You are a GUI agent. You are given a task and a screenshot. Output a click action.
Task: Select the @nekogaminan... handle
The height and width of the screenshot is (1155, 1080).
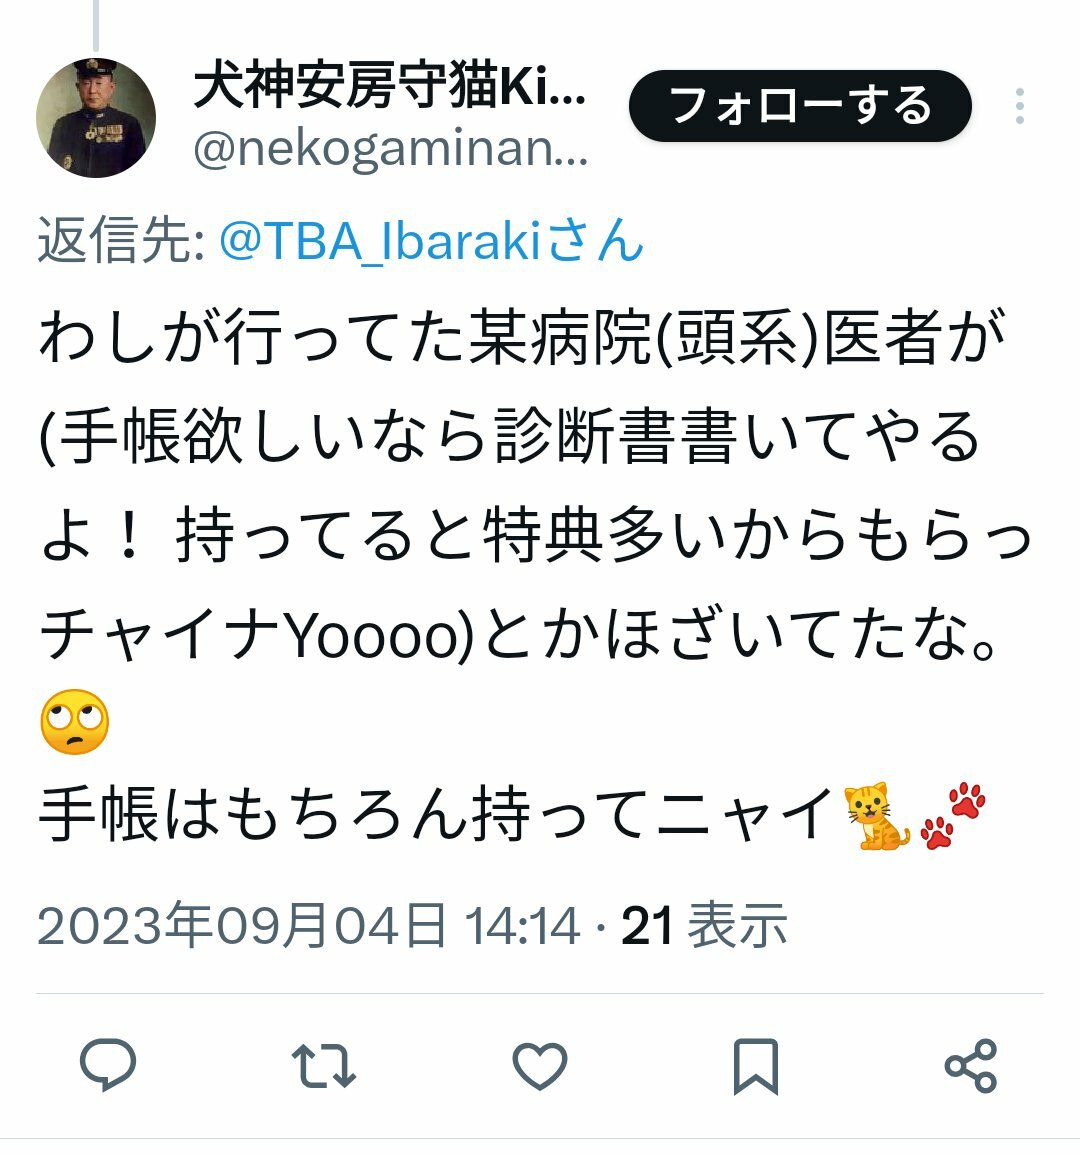pyautogui.click(x=390, y=148)
